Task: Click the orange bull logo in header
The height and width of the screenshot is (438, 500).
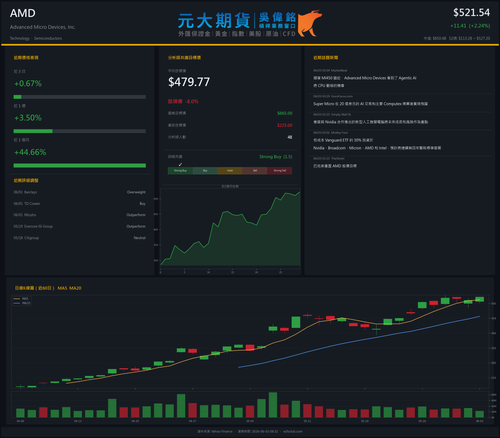Action: click(x=310, y=23)
